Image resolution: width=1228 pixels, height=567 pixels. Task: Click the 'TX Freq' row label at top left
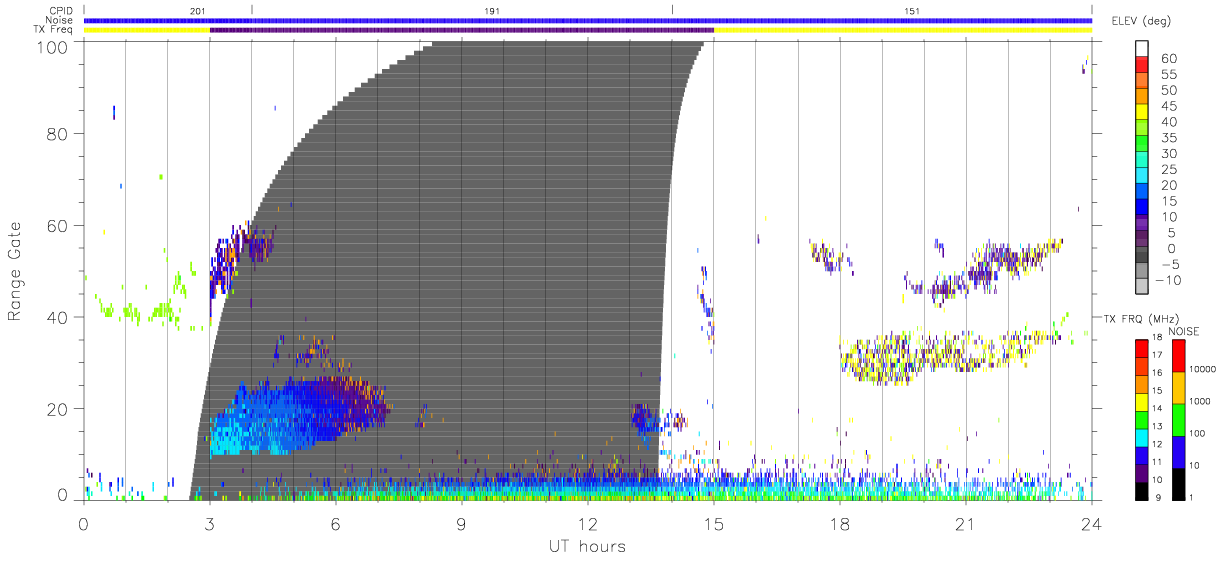[55, 30]
